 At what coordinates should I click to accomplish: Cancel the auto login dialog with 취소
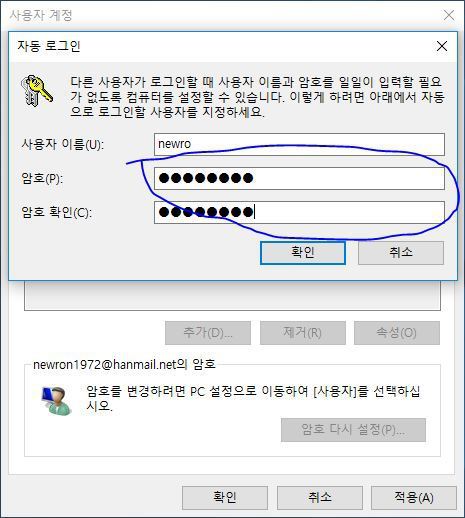401,253
